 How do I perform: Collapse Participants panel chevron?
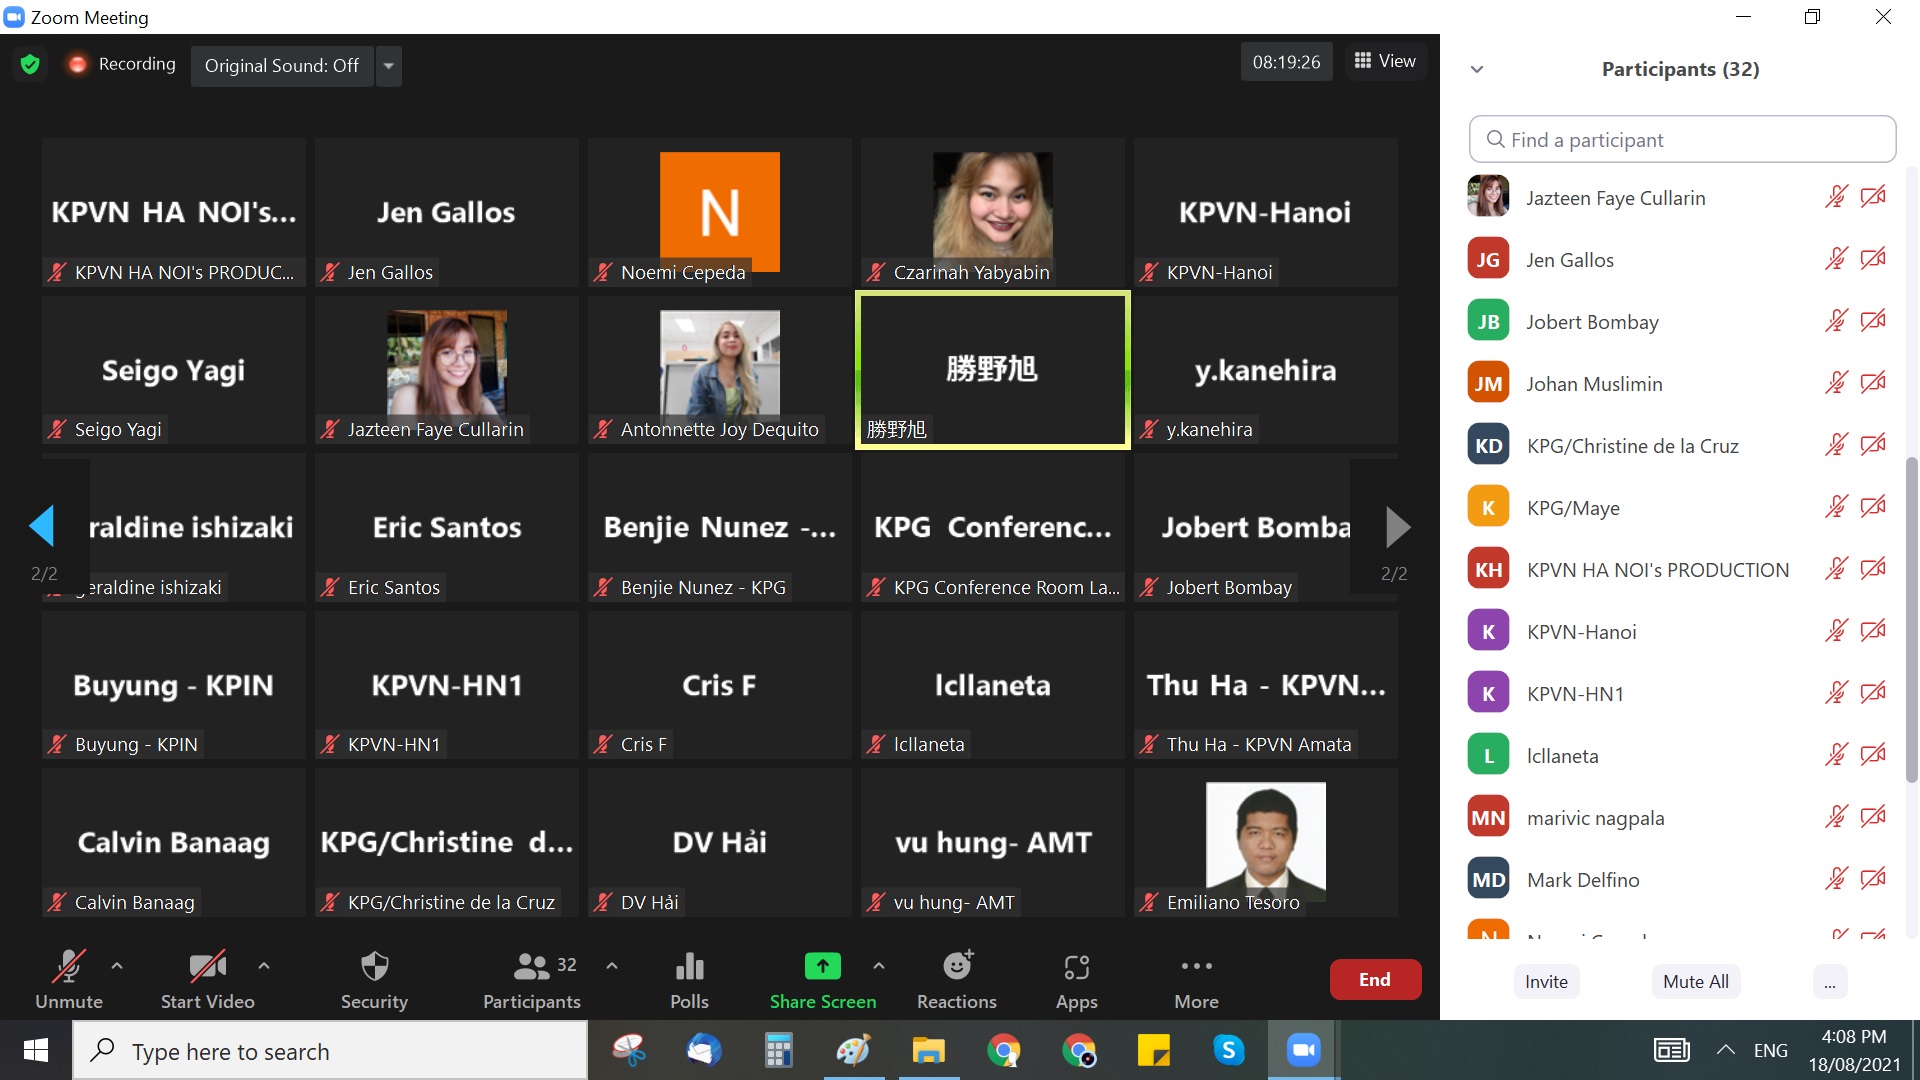(x=1477, y=69)
